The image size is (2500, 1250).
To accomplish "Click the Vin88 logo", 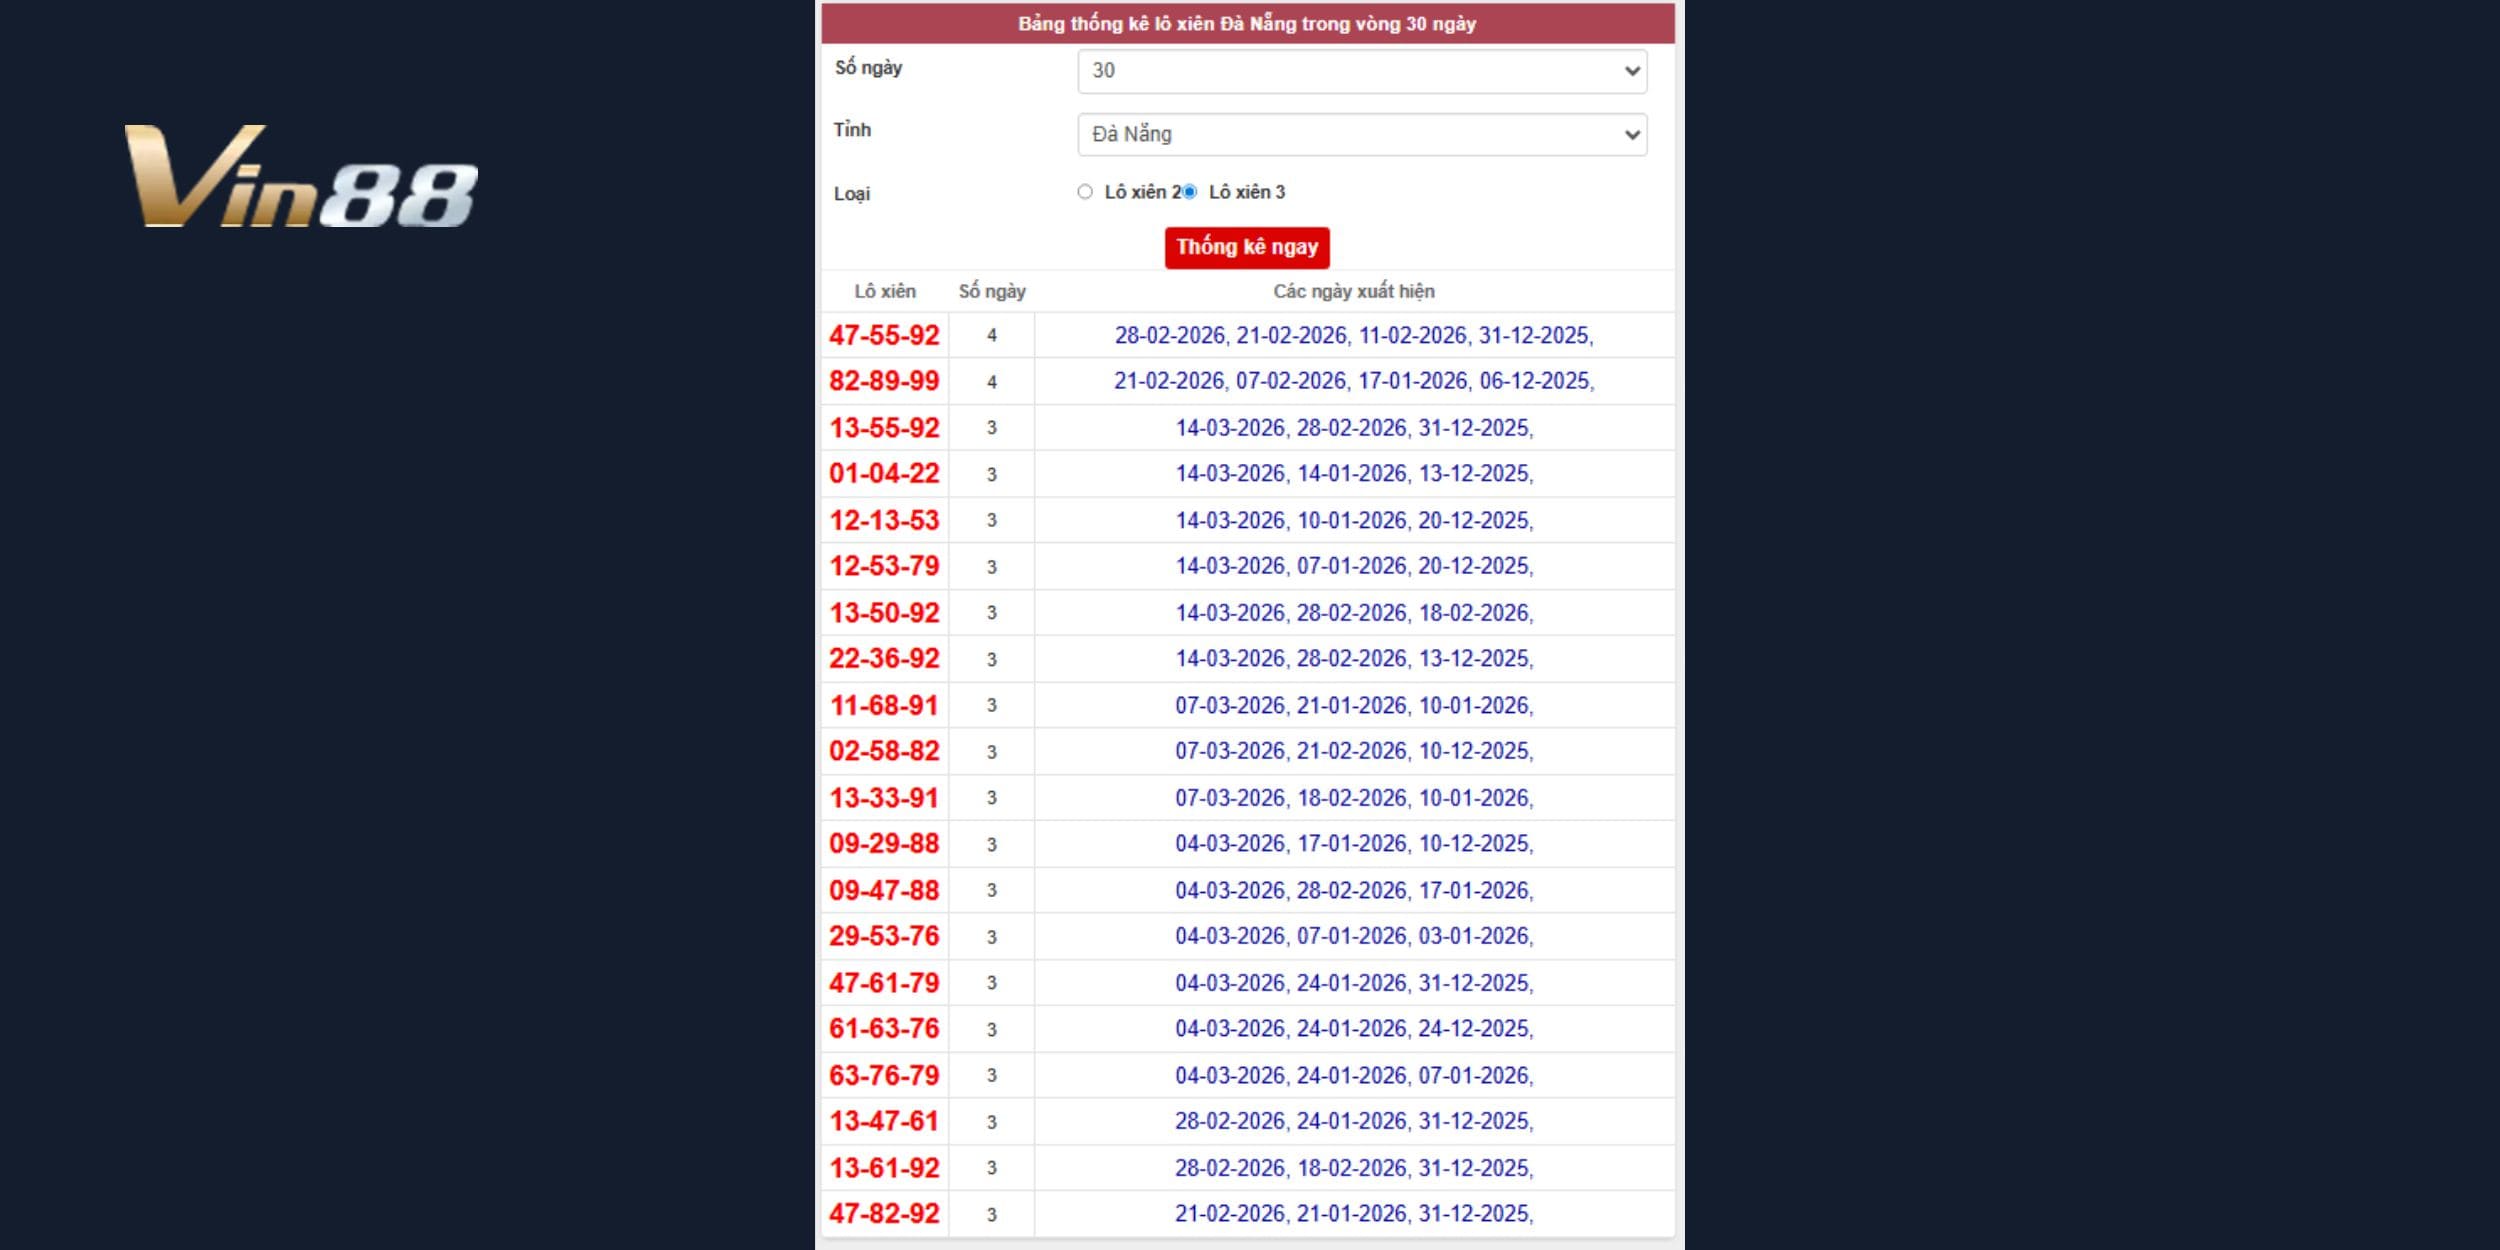I will 300,177.
